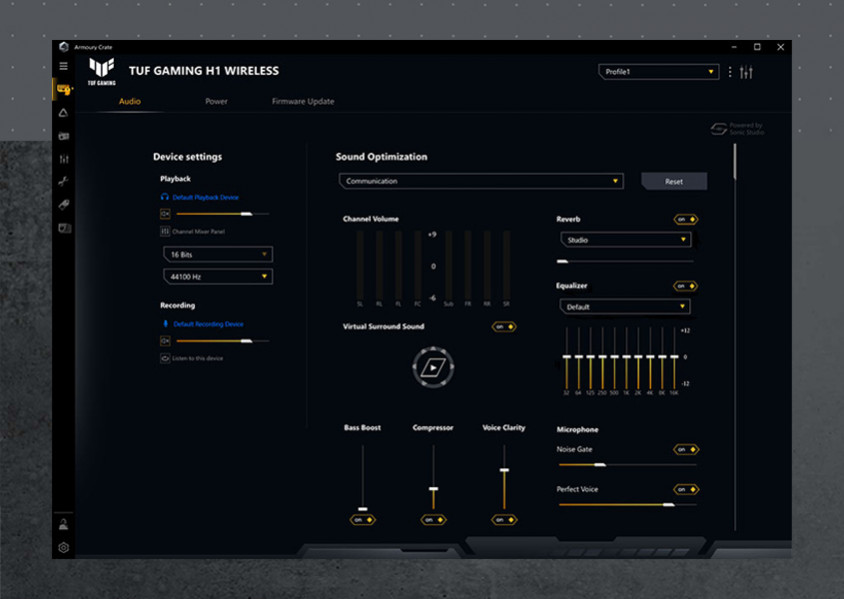Click the Noise Gate slider

pos(628,464)
